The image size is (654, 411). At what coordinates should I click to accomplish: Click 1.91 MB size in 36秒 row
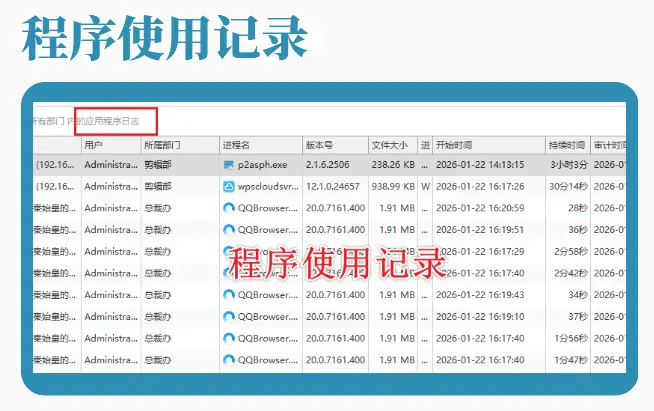tap(397, 229)
